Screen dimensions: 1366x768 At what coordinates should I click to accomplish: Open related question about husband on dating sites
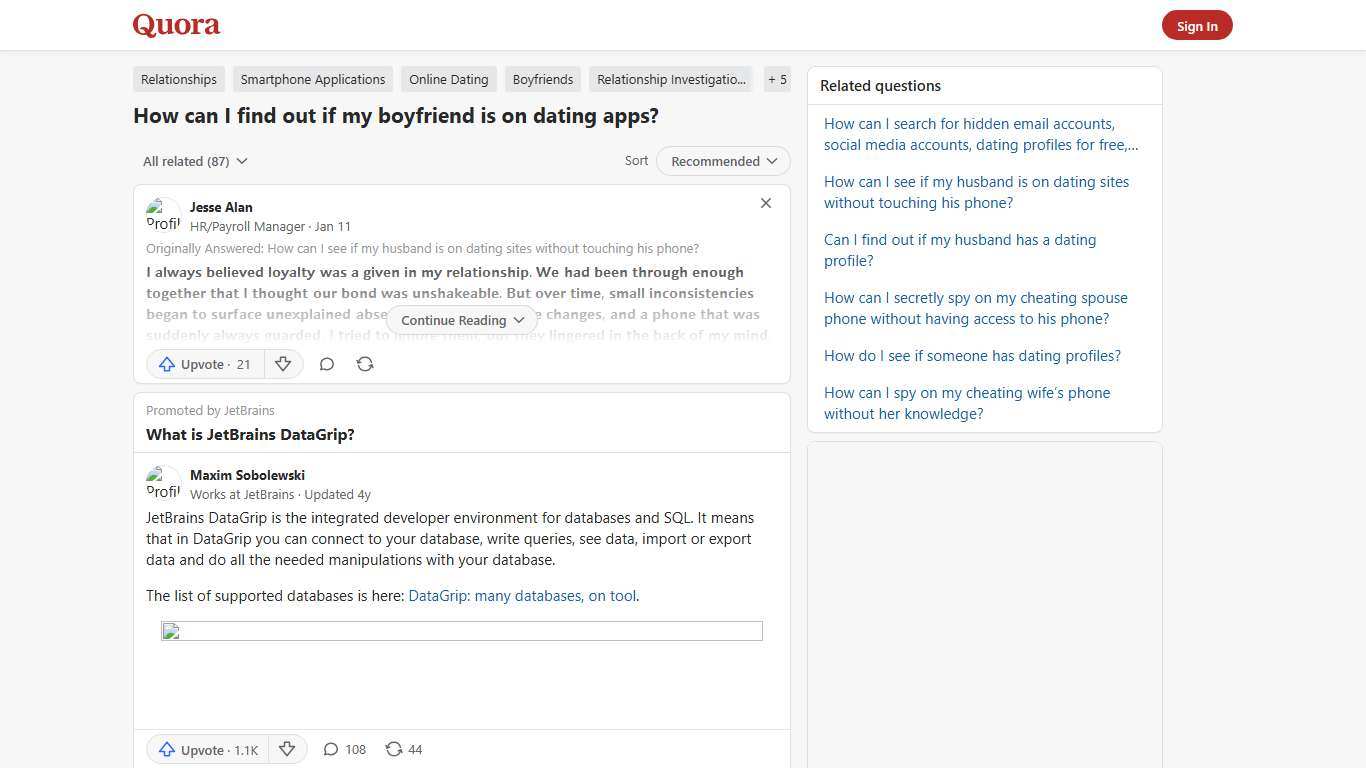[976, 192]
